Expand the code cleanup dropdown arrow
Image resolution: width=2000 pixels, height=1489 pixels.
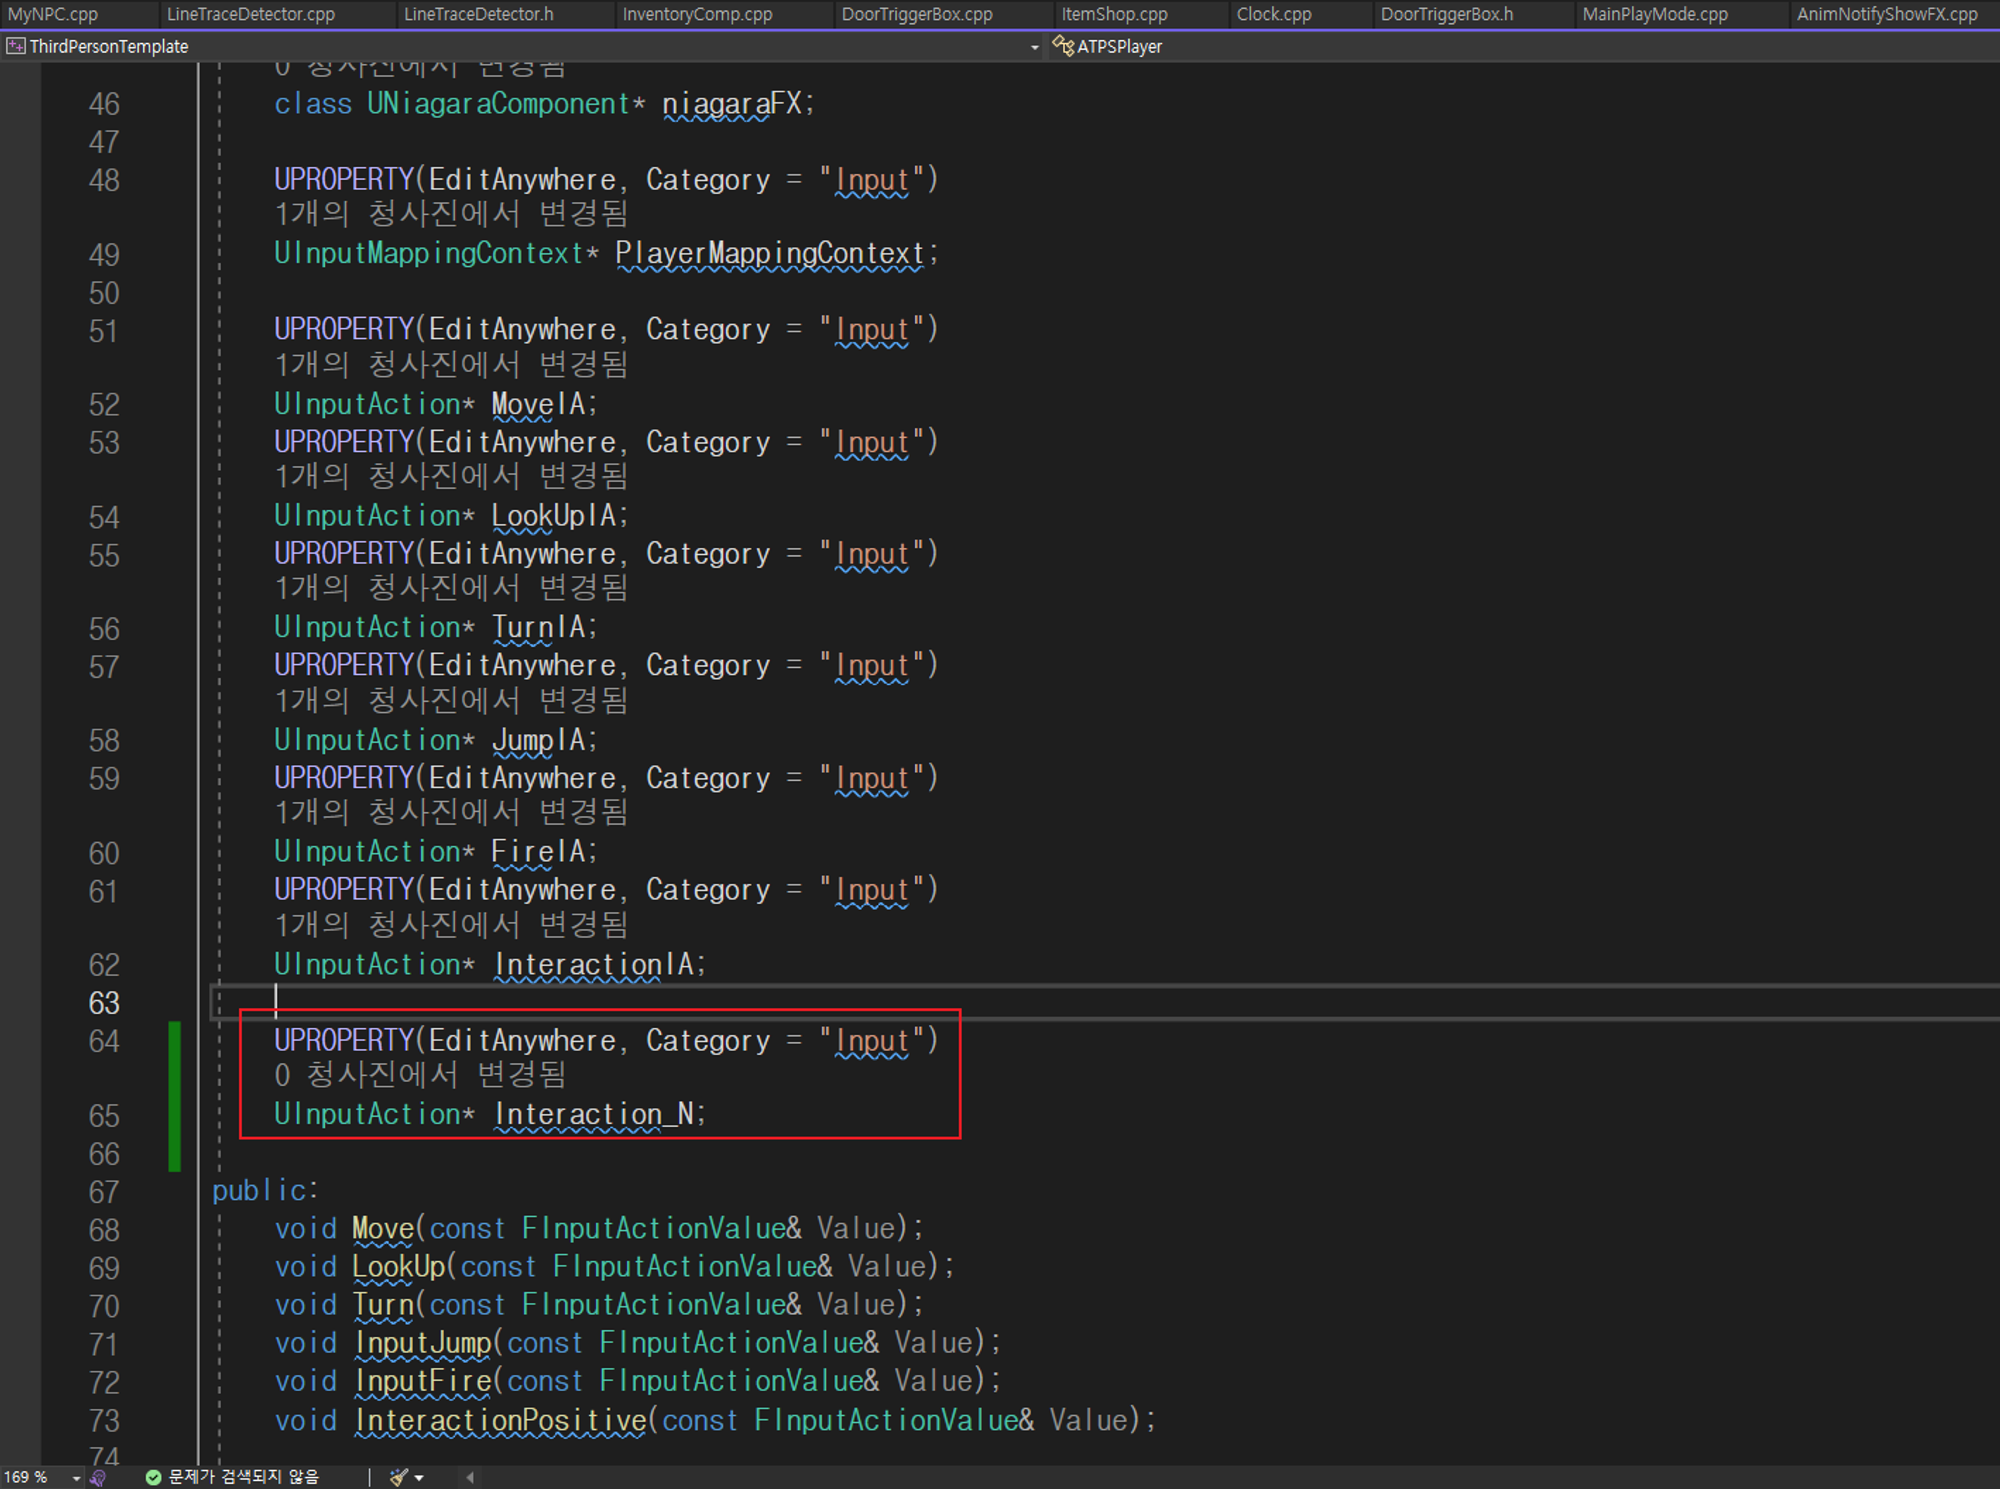(419, 1478)
